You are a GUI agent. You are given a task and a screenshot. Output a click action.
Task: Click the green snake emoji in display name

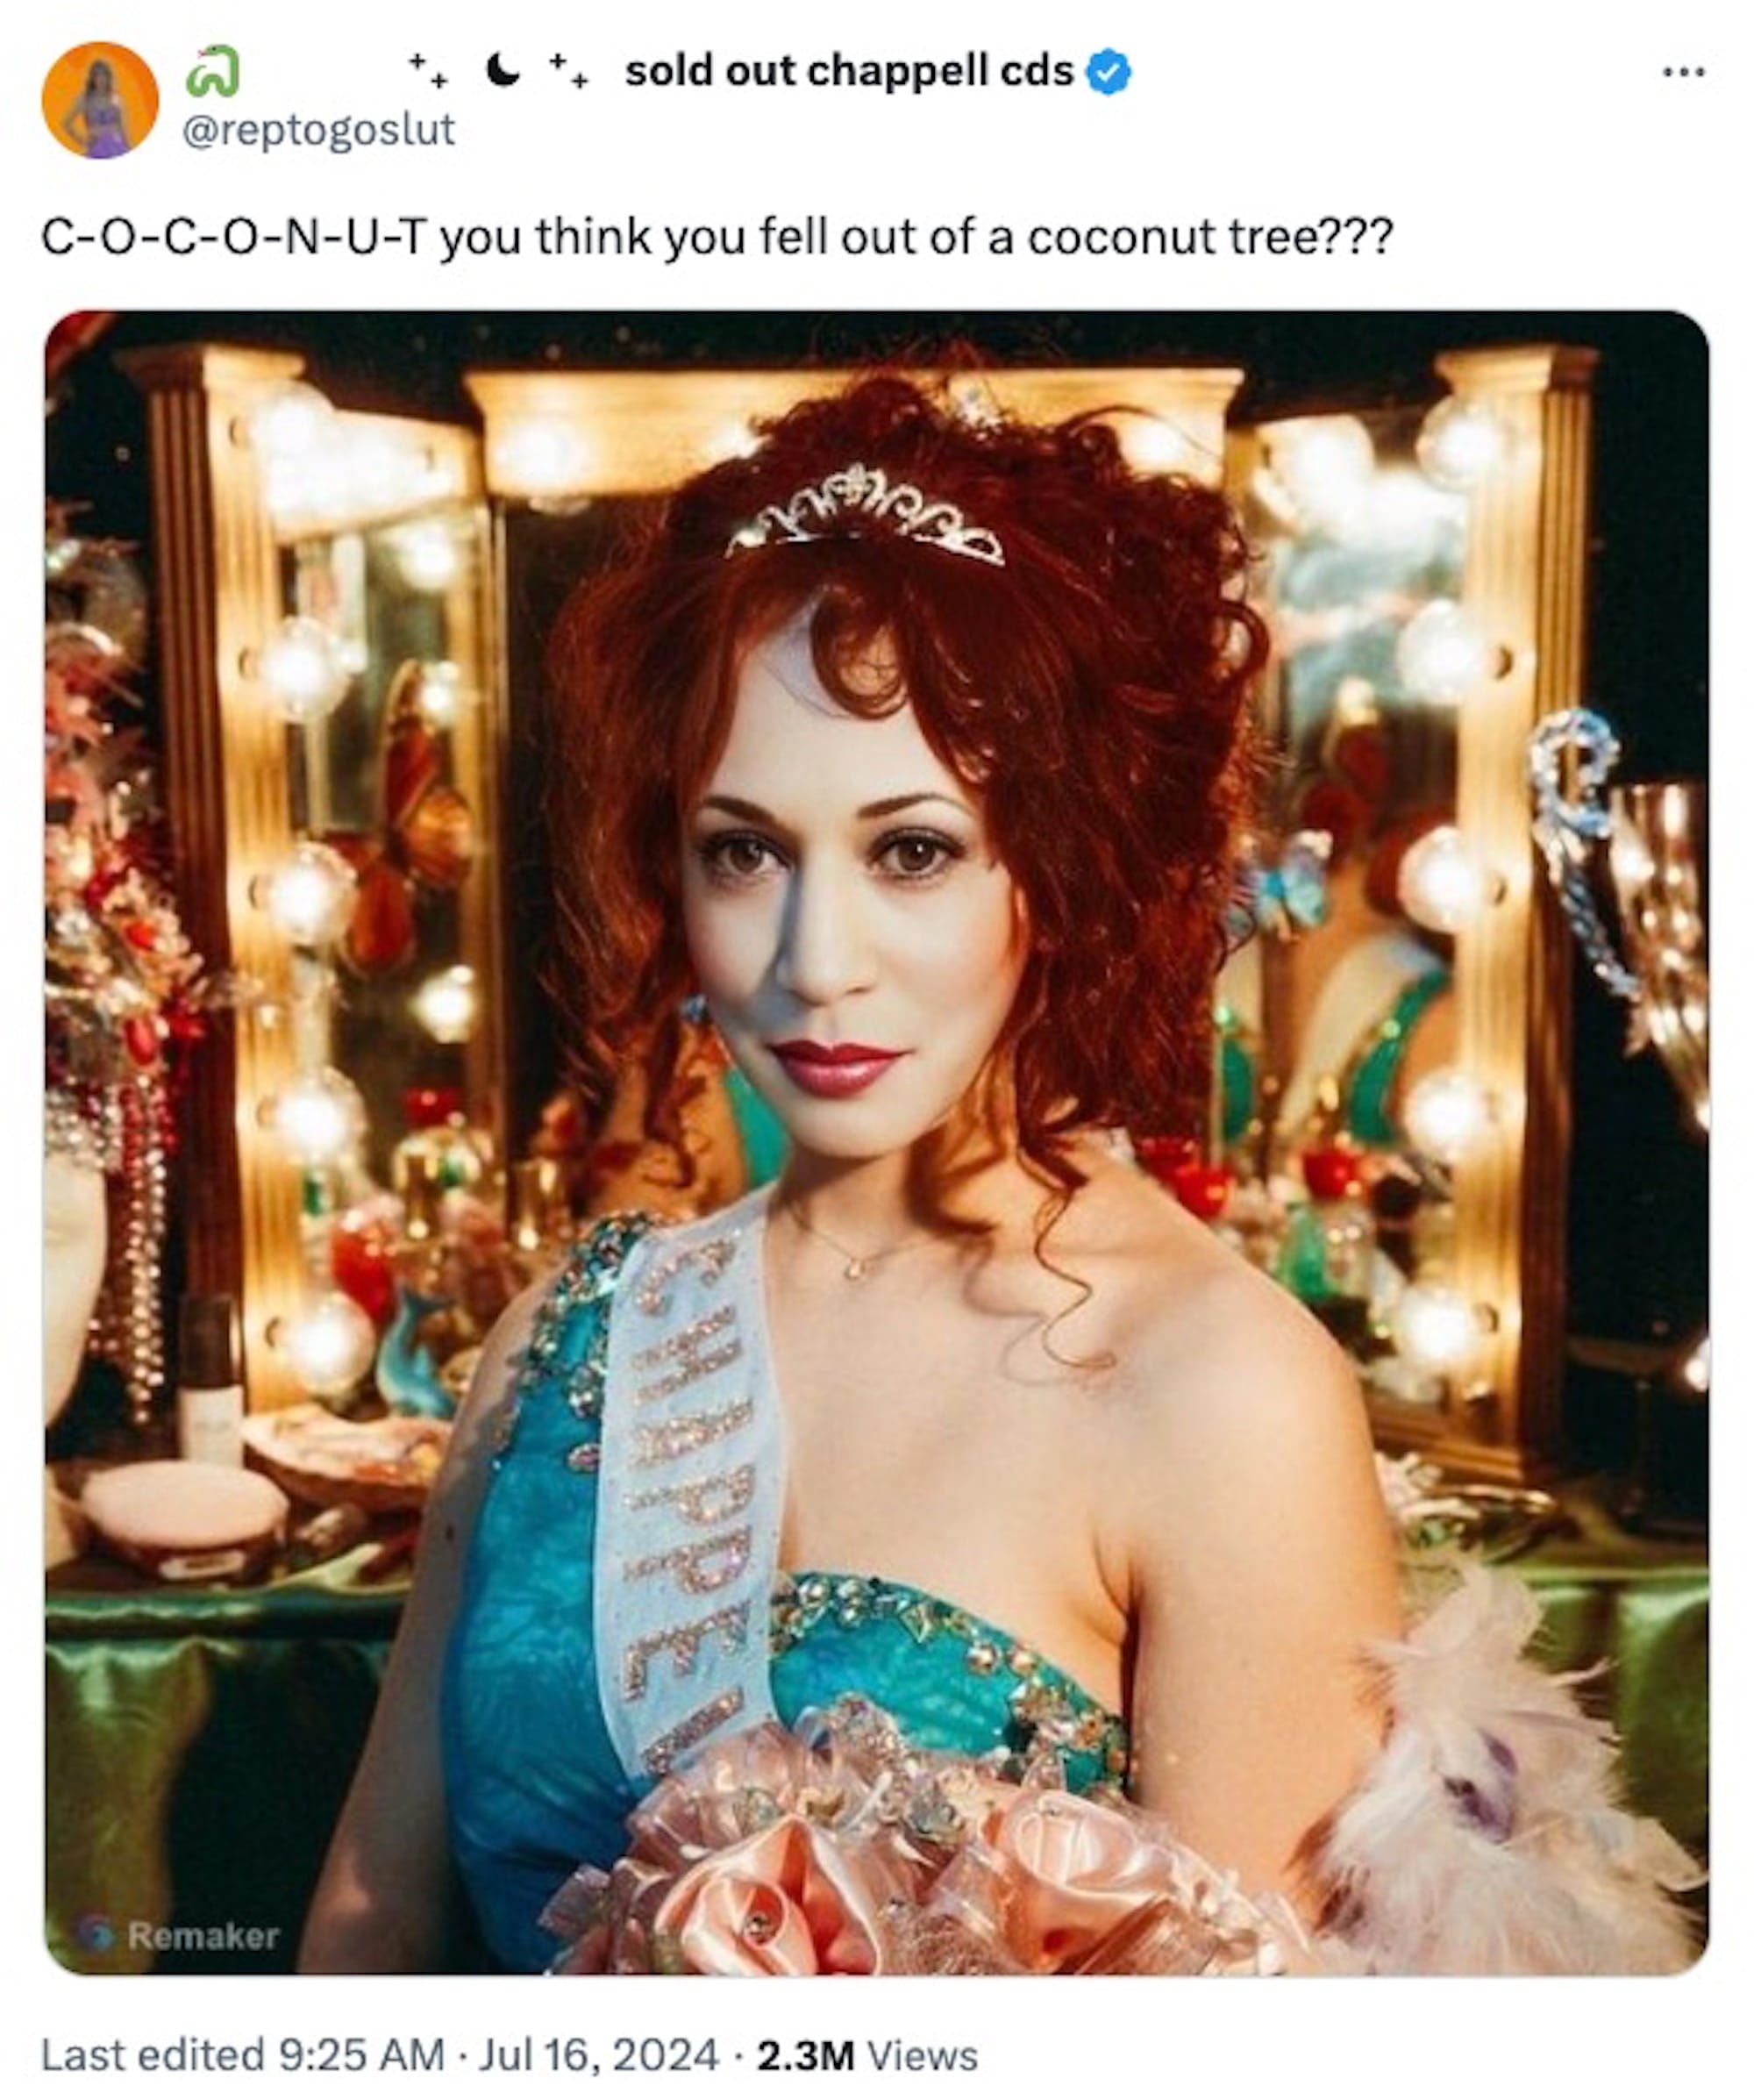click(x=212, y=72)
